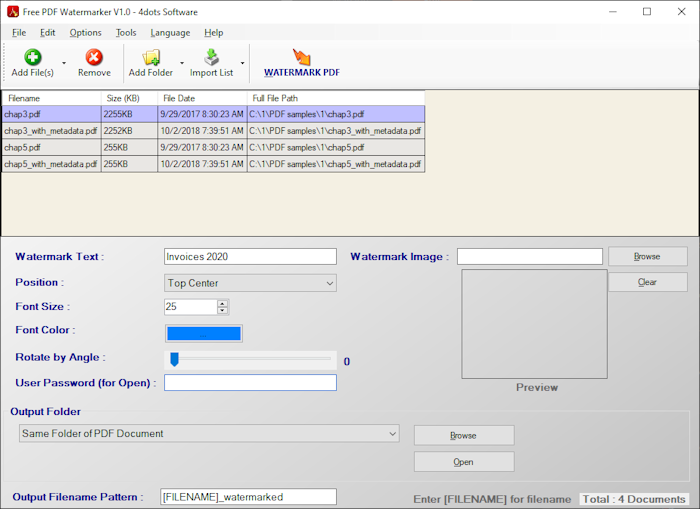The width and height of the screenshot is (700, 509).
Task: Click Browse next to Watermark Image
Action: tap(647, 257)
